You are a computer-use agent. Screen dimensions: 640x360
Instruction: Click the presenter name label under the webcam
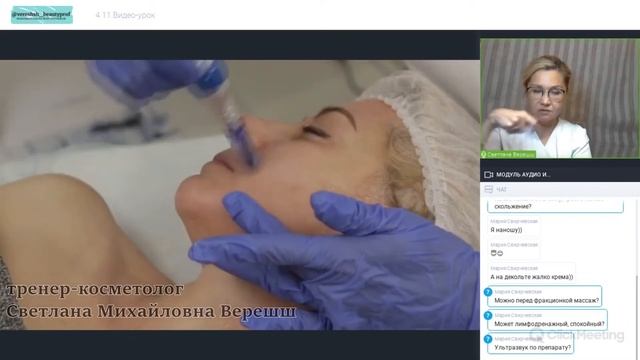(509, 154)
